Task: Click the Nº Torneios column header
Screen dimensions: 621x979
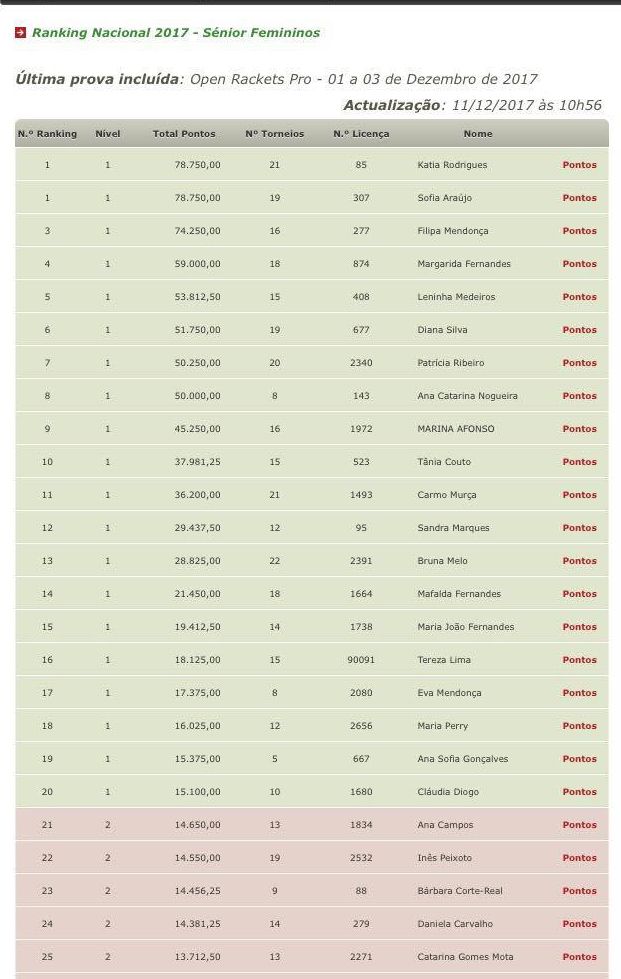Action: [x=273, y=133]
